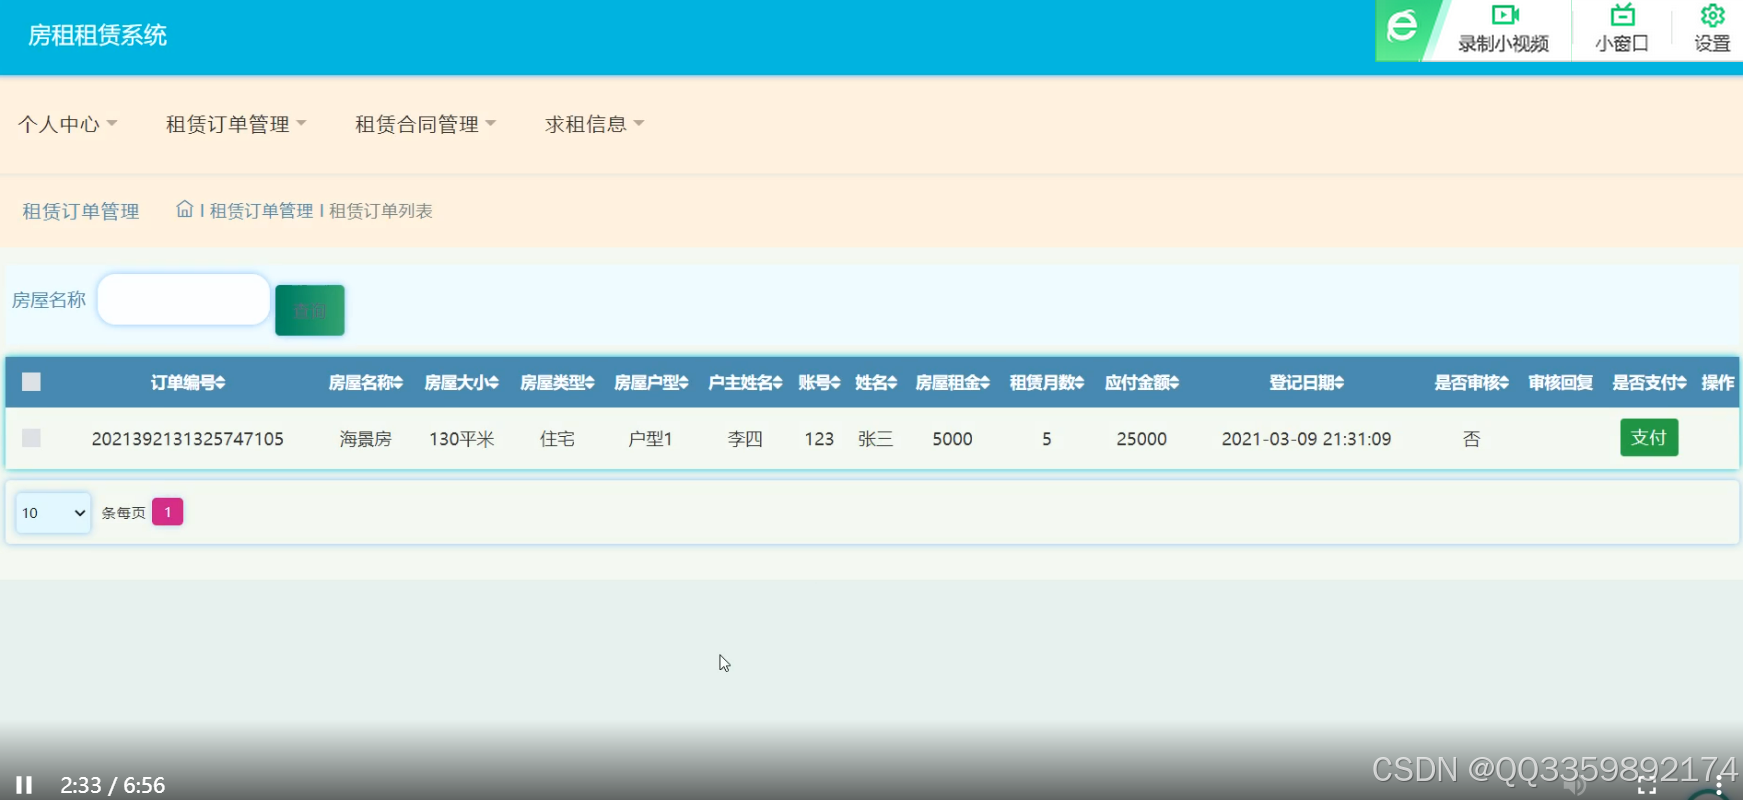
Task: Click the 海景房 cell
Action: [x=365, y=439]
